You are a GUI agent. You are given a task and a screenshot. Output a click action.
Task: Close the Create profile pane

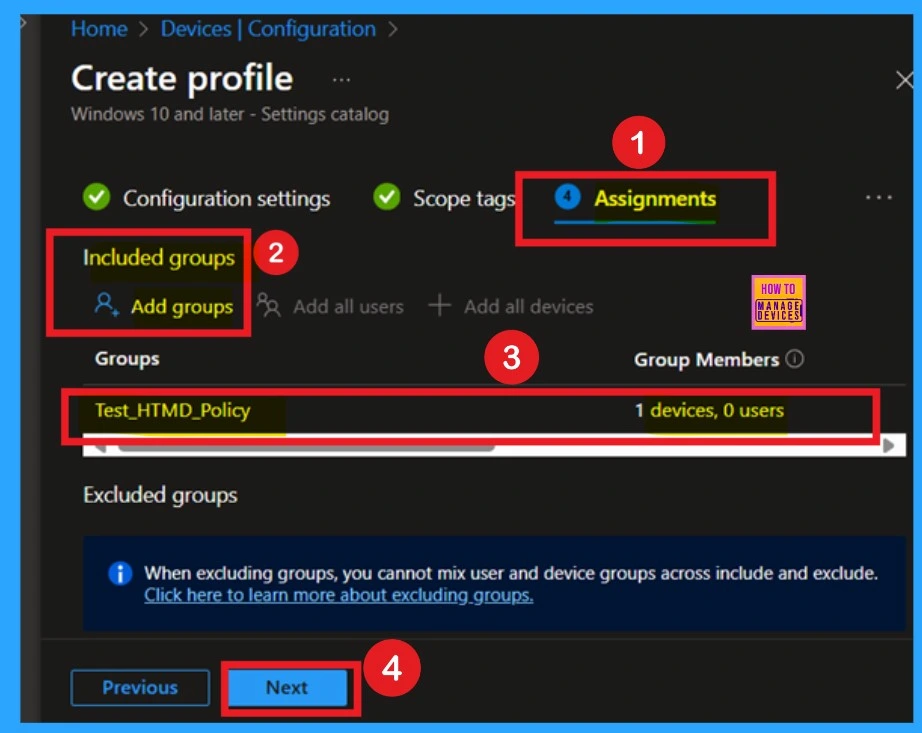click(x=904, y=80)
